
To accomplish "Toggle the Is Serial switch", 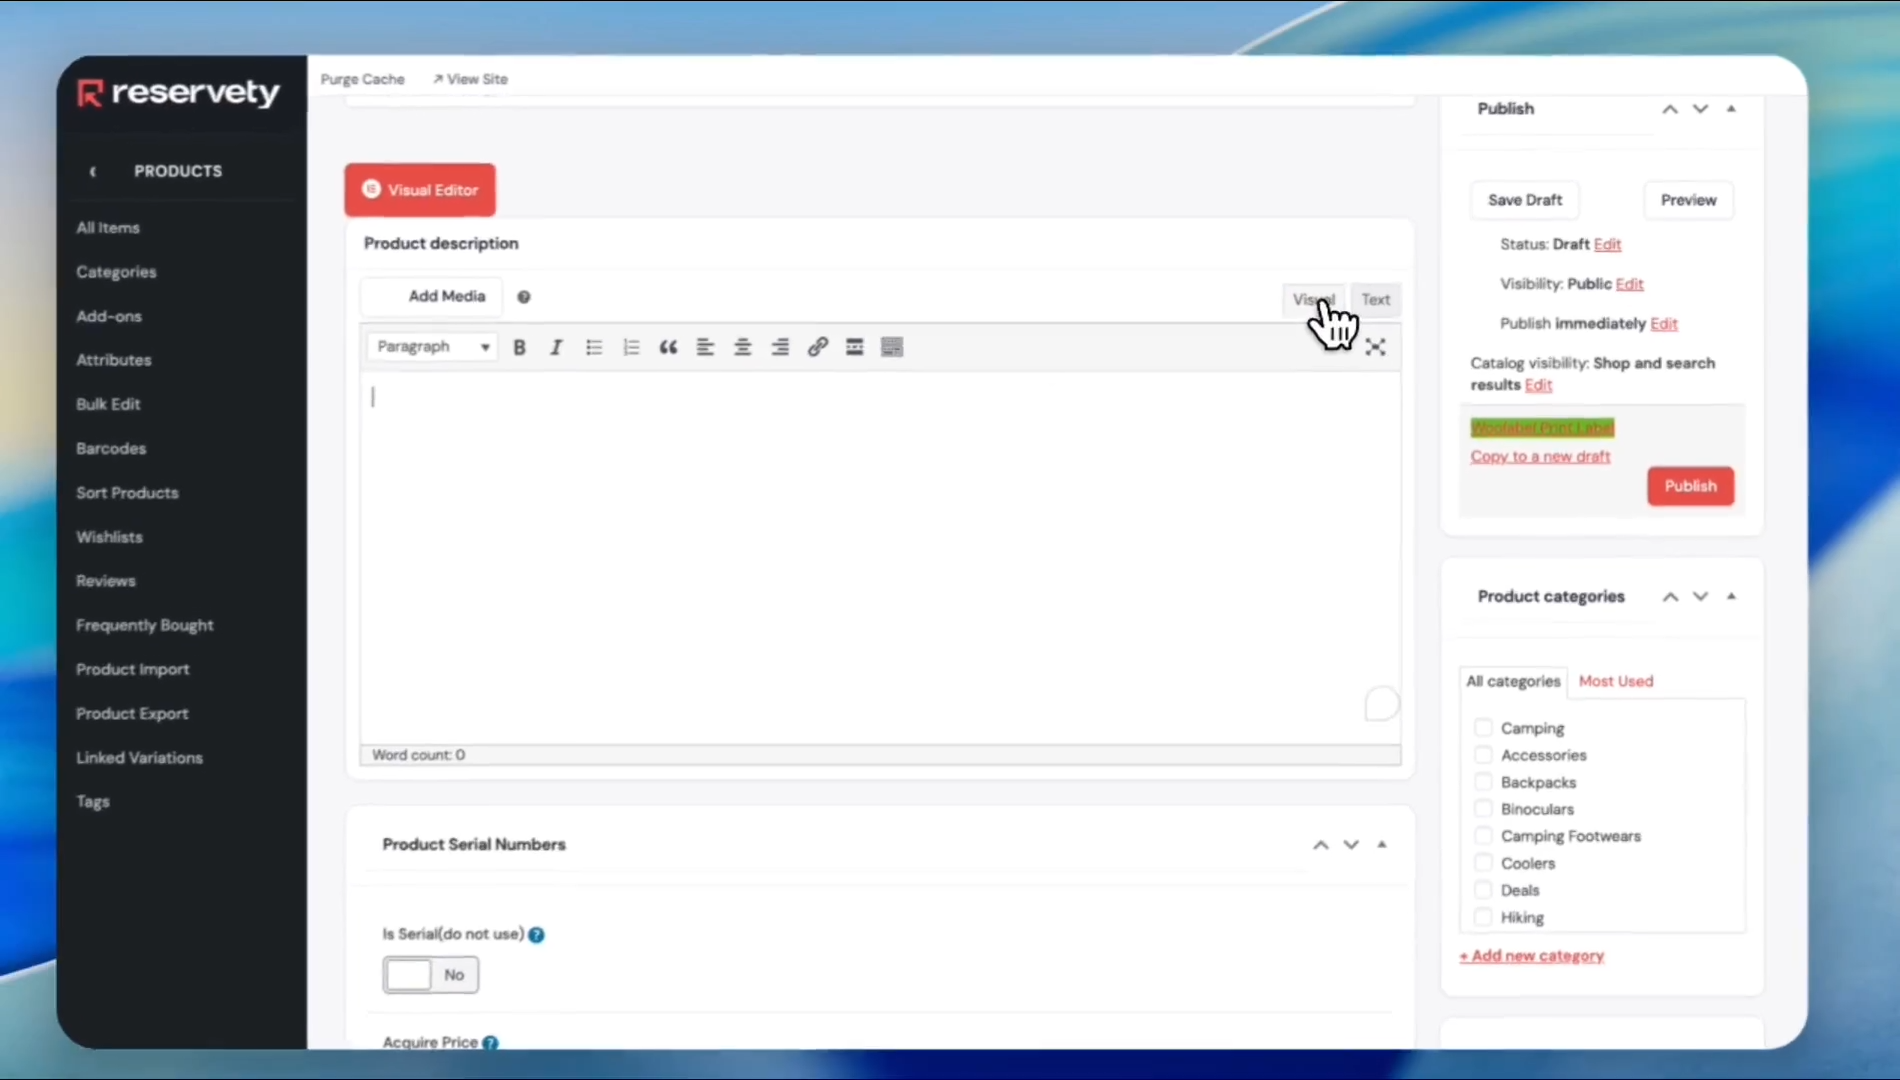I will [430, 975].
